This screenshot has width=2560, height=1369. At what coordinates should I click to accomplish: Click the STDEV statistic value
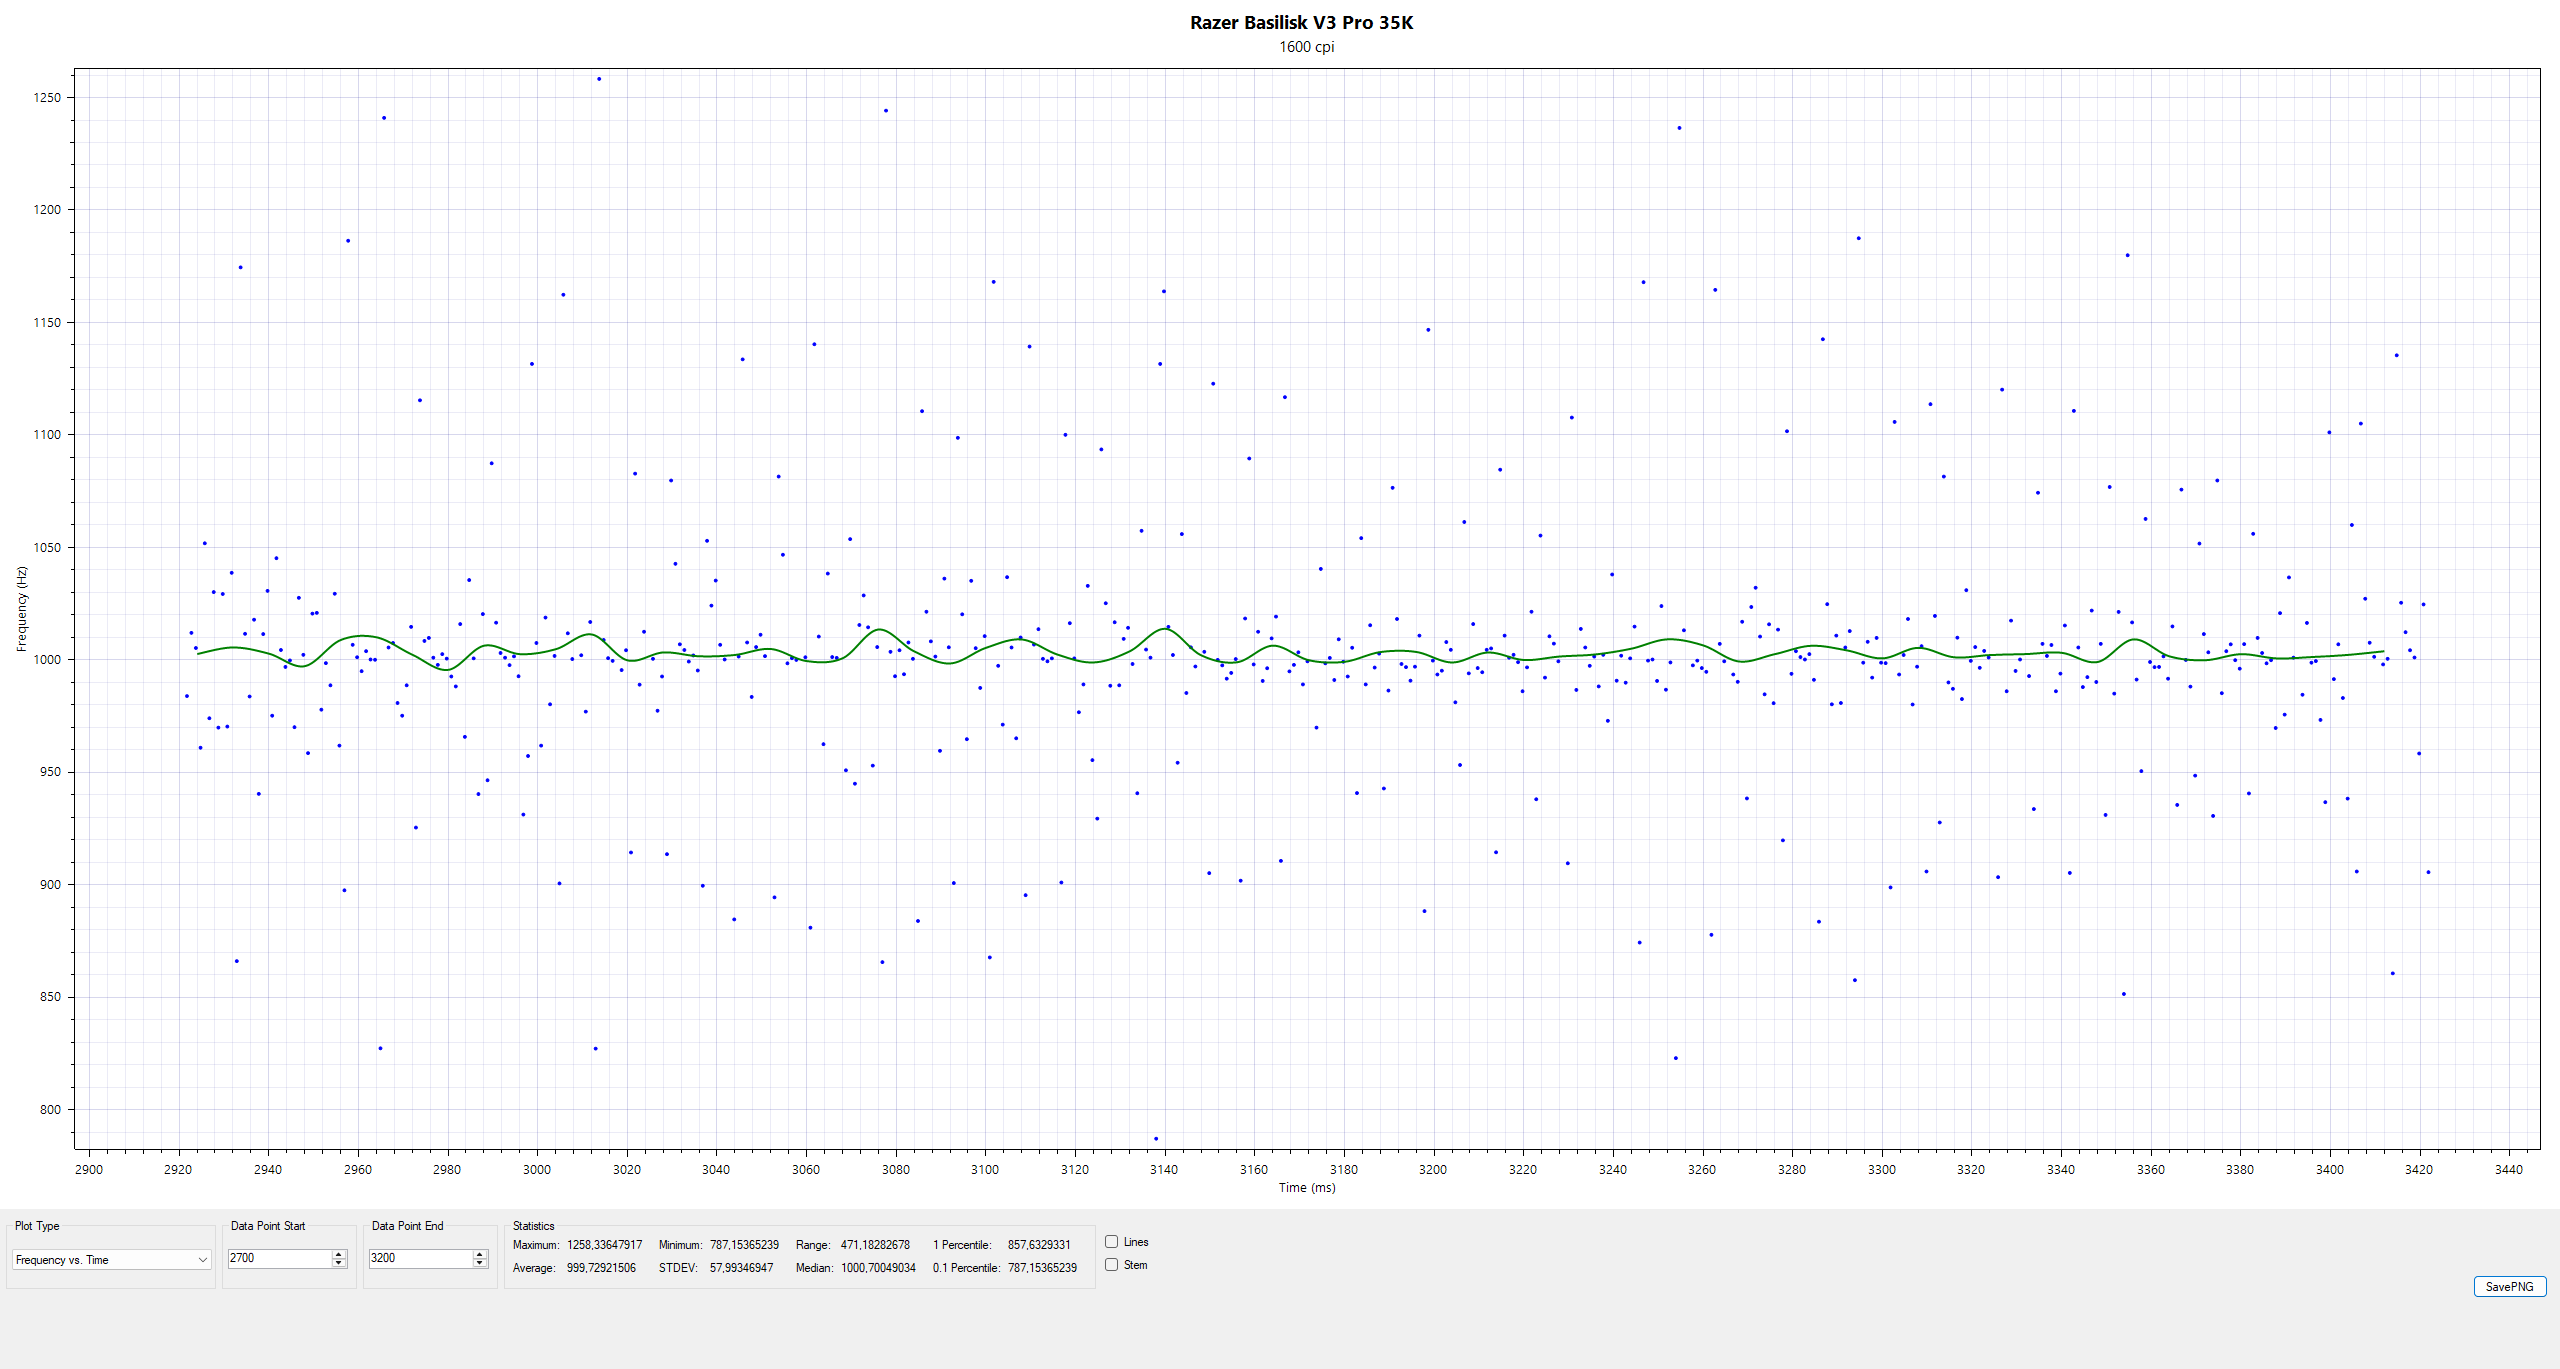pyautogui.click(x=741, y=1268)
